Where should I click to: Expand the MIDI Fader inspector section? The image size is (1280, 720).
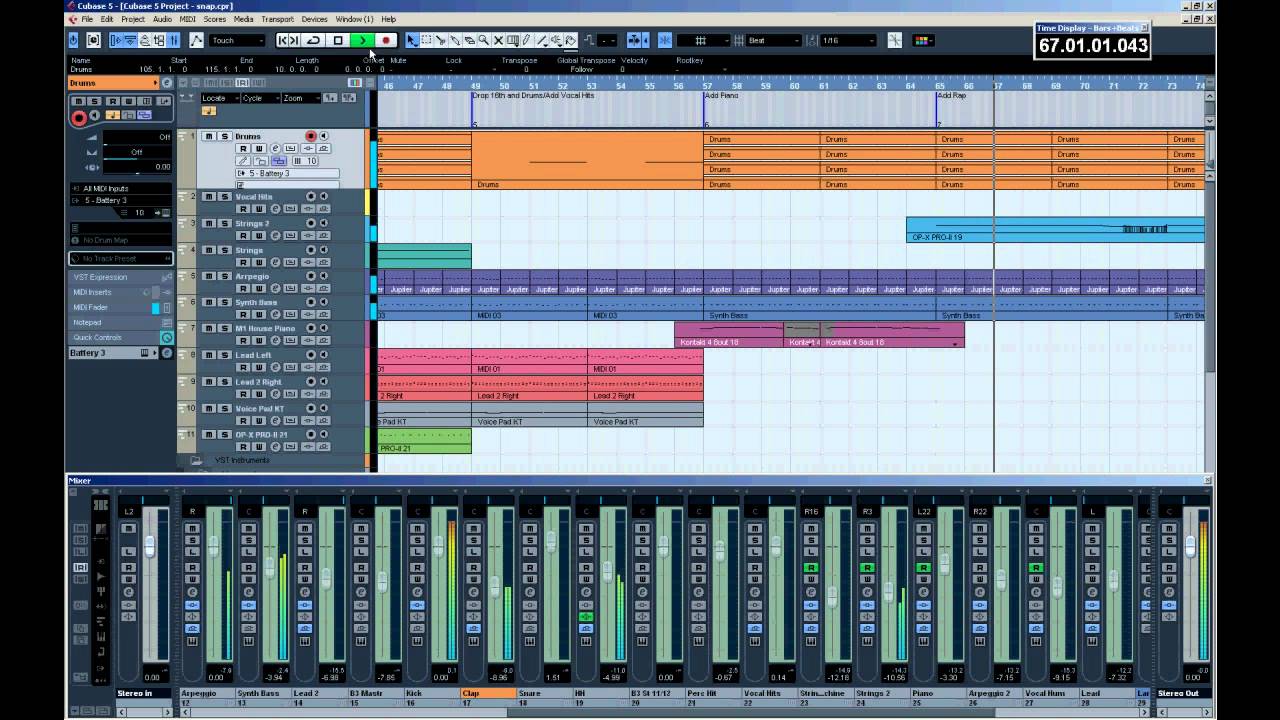coord(120,307)
